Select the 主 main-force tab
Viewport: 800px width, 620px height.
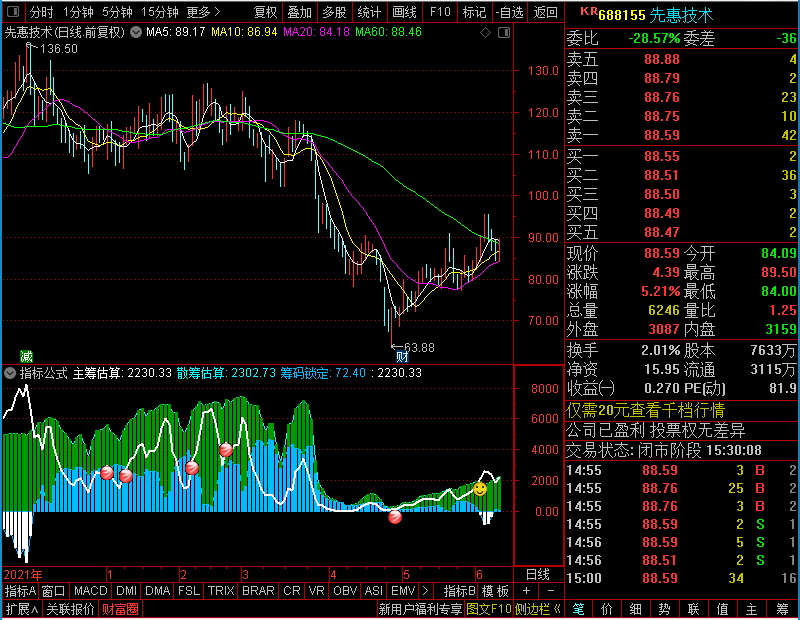[x=752, y=609]
